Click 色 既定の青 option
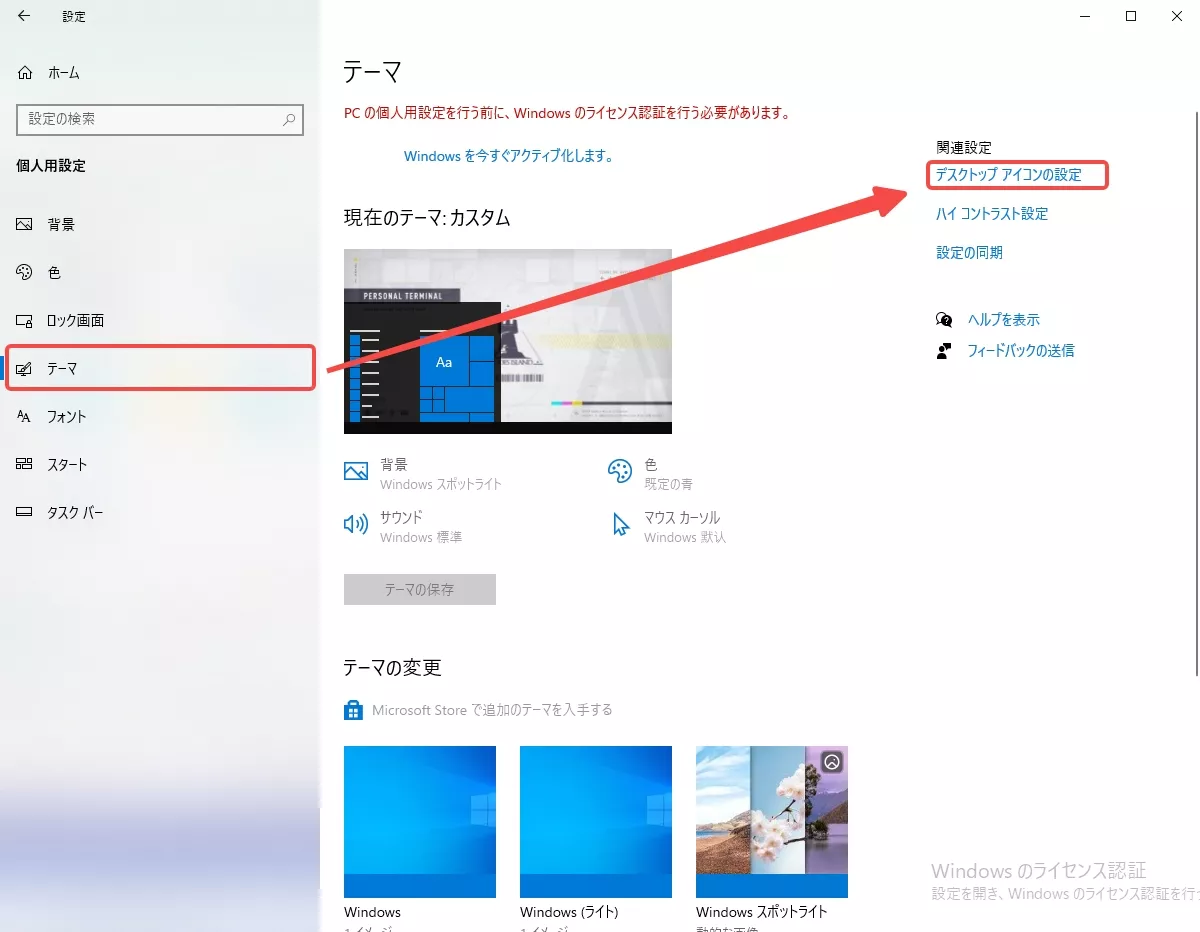The width and height of the screenshot is (1200, 932). [651, 474]
